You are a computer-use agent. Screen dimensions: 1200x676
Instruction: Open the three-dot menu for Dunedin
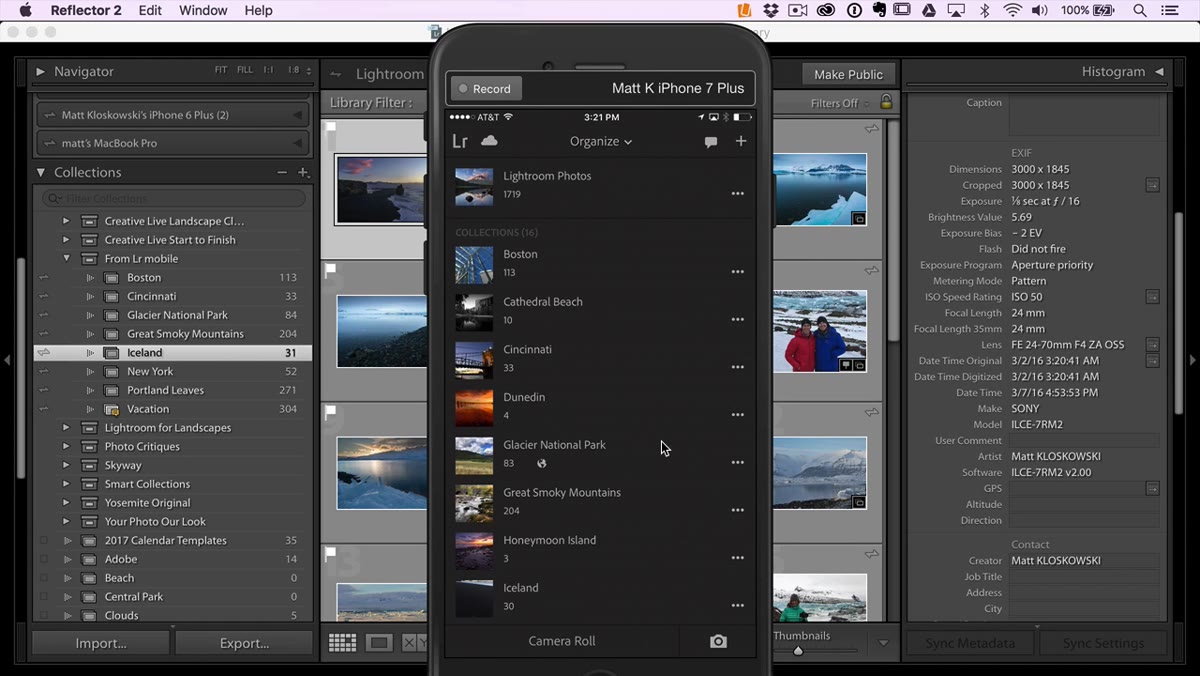click(x=738, y=415)
